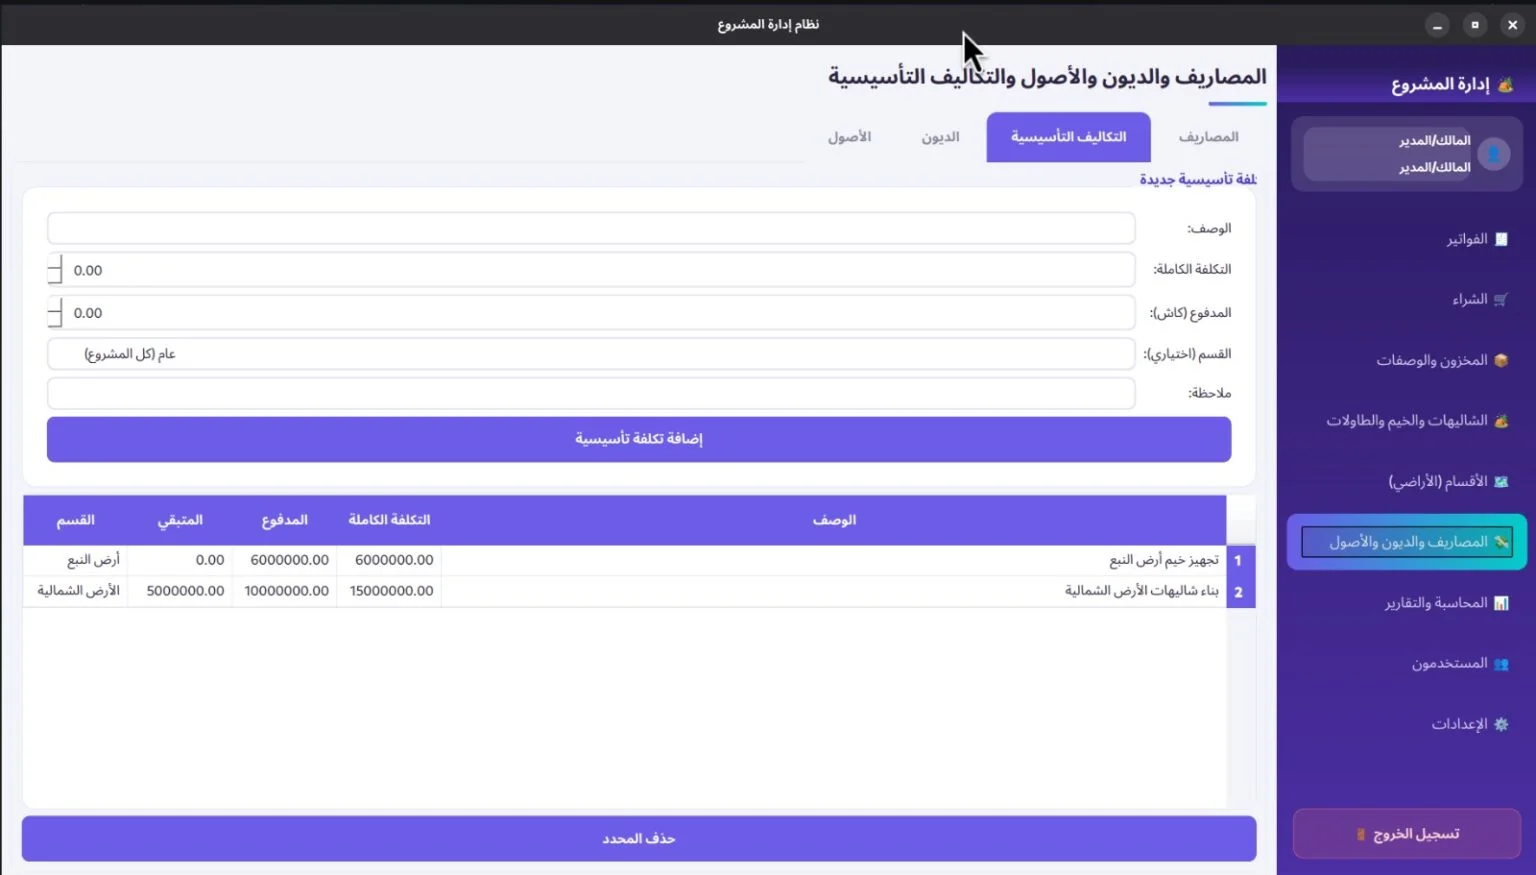Click stepper arrows of المدفوع (كاش) field
Viewport: 1536px width, 875px height.
54,313
